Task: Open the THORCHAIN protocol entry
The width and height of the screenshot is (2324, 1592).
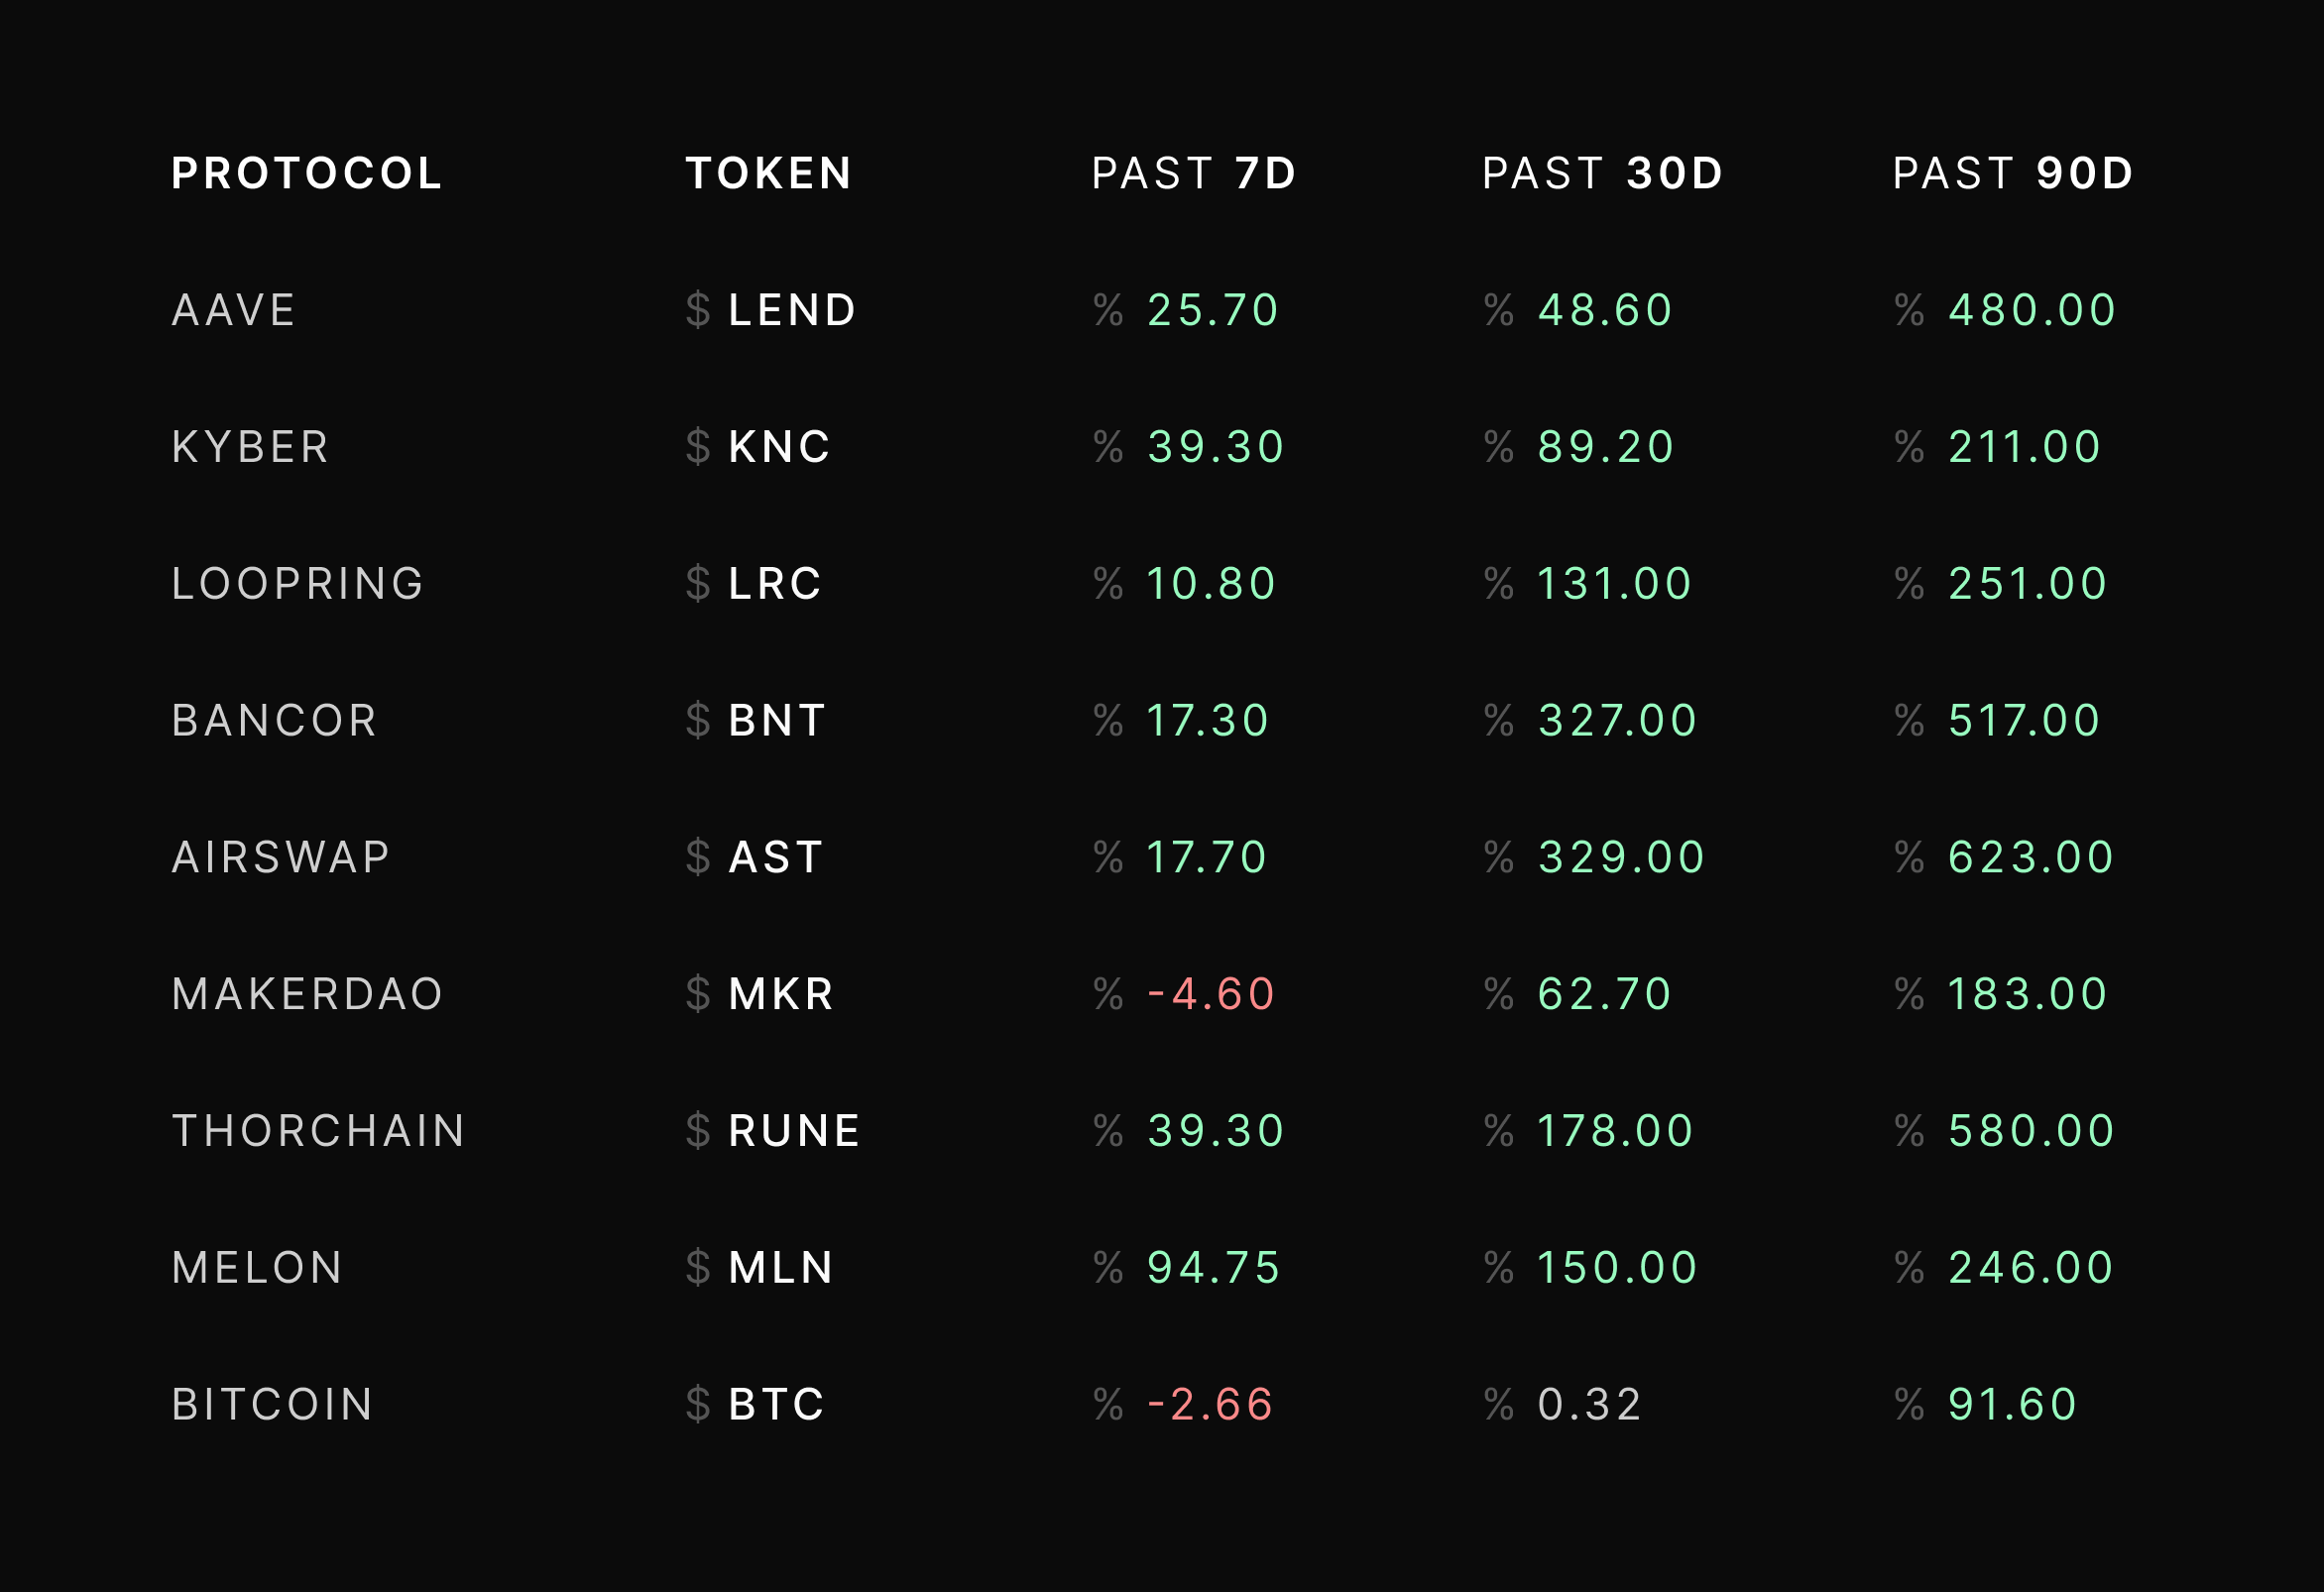Action: click(319, 1131)
